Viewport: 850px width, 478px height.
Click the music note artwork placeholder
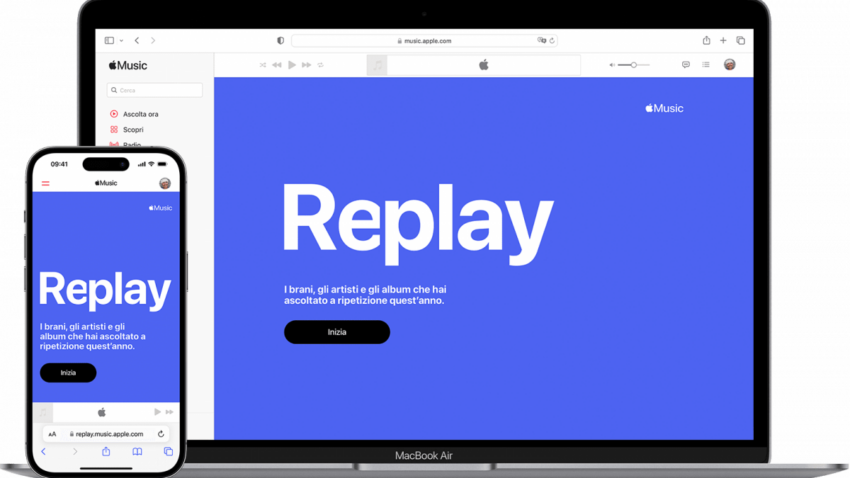point(377,65)
